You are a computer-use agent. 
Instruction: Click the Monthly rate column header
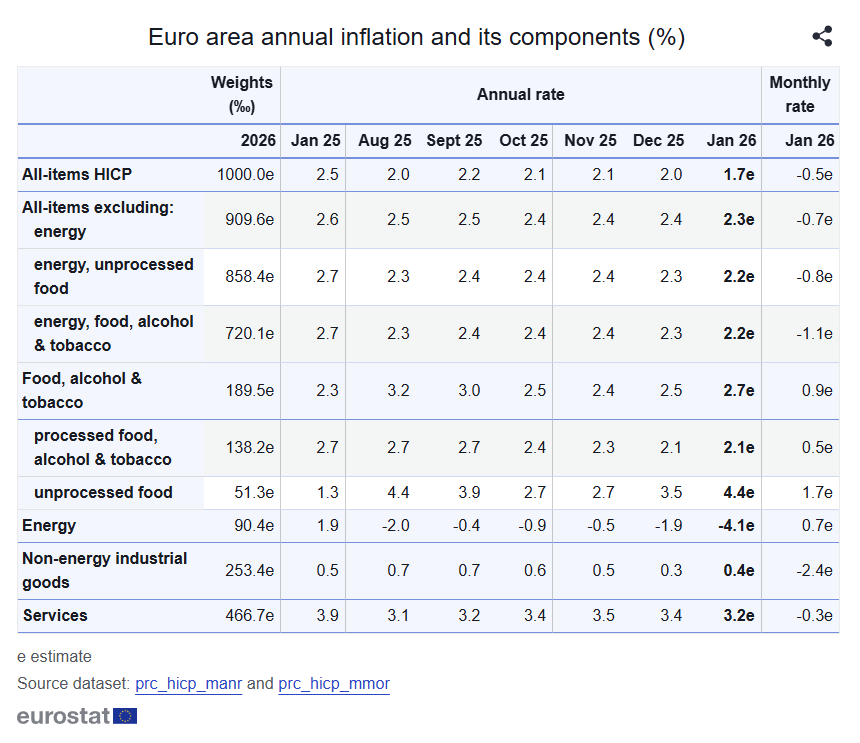point(799,94)
